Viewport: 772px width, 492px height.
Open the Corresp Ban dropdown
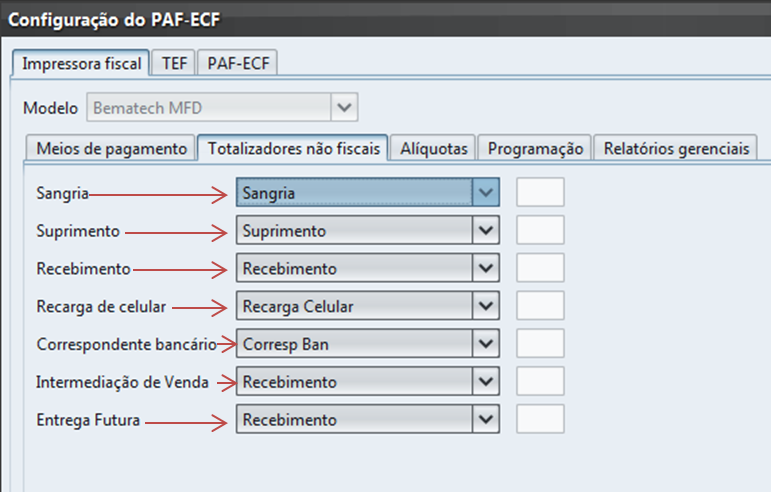click(x=486, y=343)
